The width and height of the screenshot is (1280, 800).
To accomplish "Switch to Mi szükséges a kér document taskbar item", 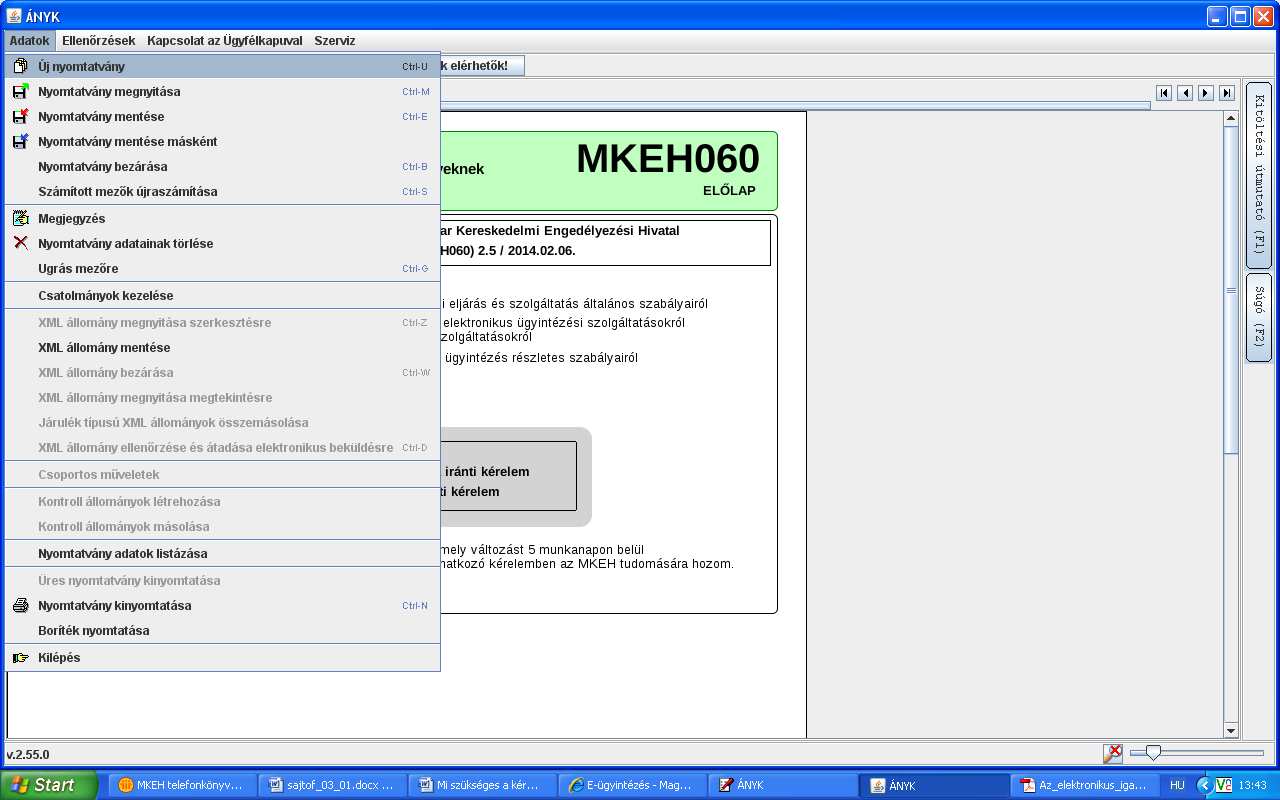I will [x=482, y=785].
